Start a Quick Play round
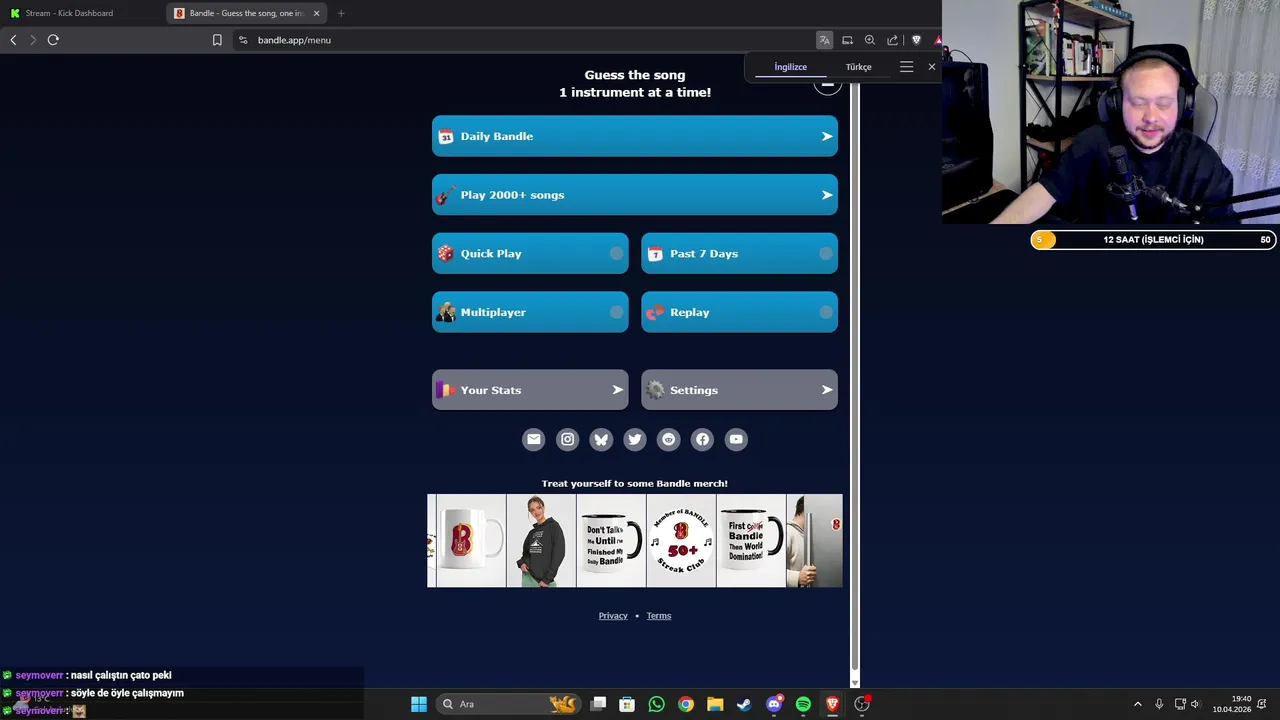Screen dimensions: 1280x720 [x=530, y=253]
